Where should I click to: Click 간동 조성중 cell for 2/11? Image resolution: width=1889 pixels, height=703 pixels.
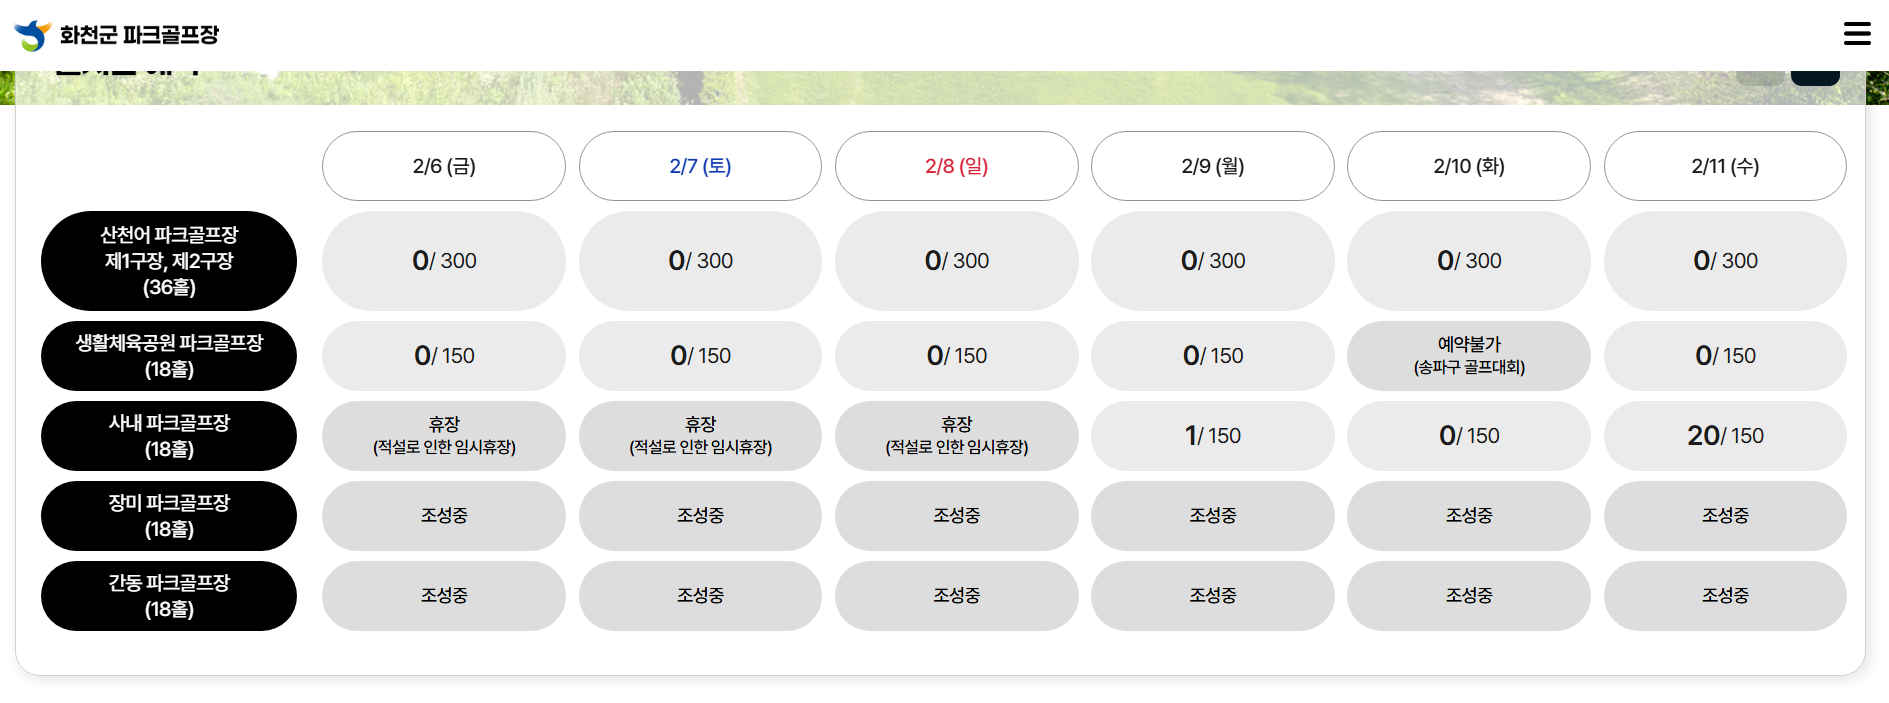tap(1725, 596)
